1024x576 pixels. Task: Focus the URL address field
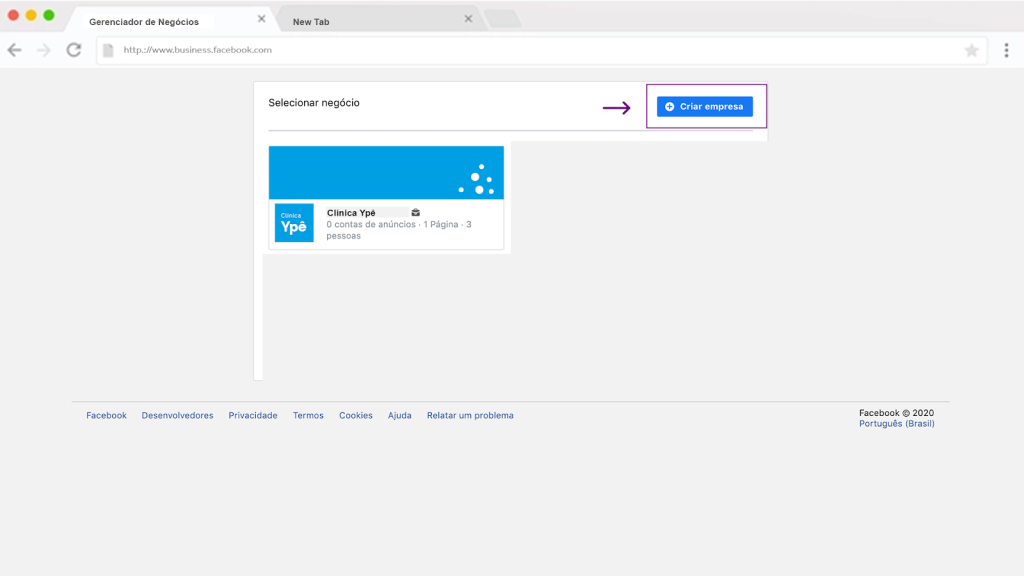(x=530, y=50)
